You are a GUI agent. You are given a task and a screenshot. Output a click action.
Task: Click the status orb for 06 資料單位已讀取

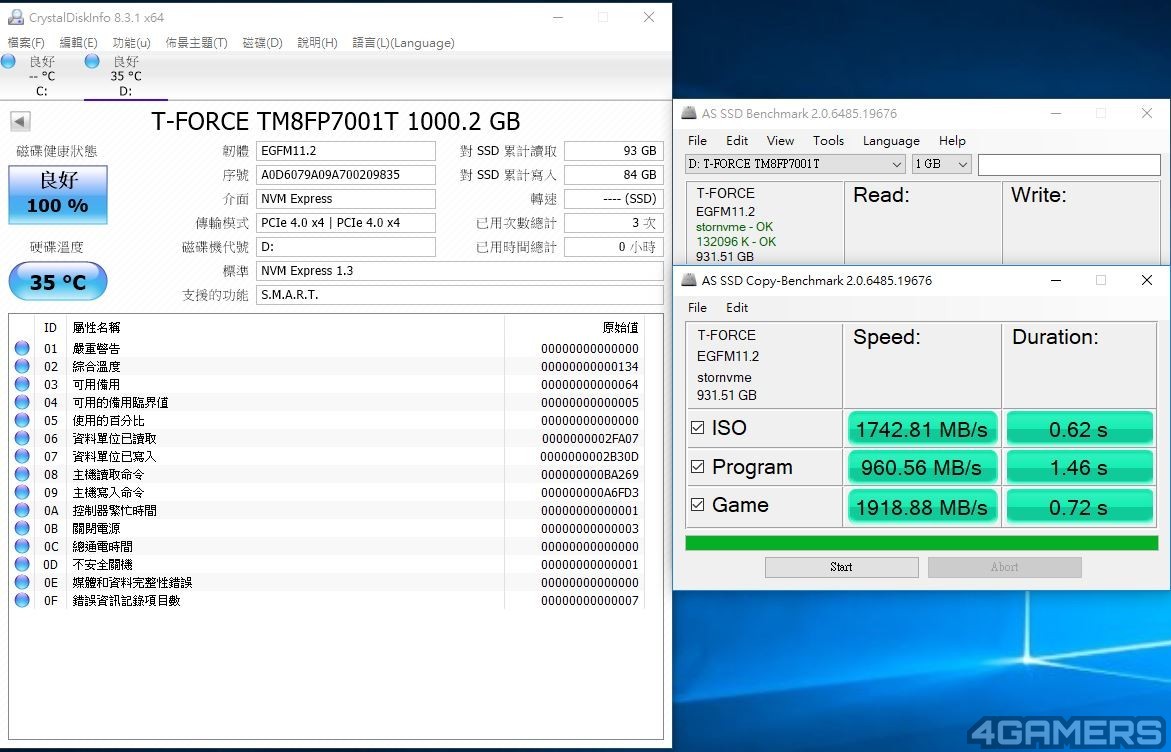point(22,438)
